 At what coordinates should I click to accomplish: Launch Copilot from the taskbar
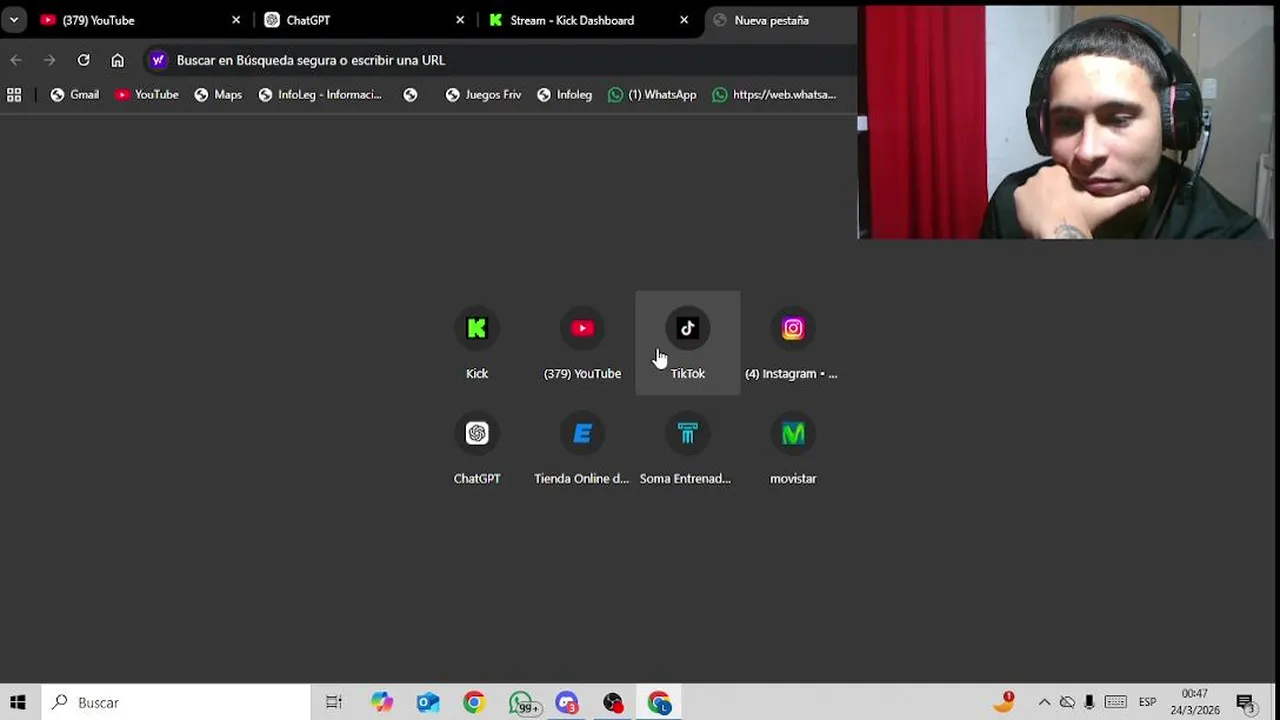coord(382,703)
